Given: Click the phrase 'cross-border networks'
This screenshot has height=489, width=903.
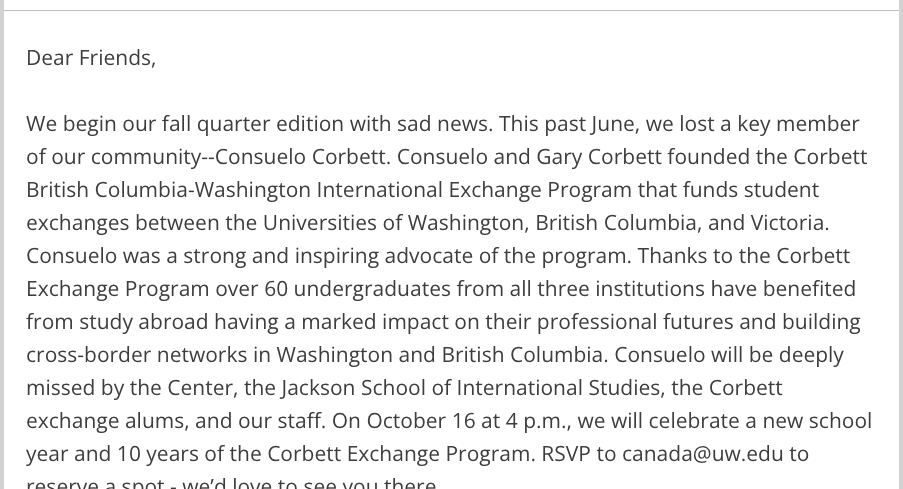Looking at the screenshot, I should click(136, 355).
